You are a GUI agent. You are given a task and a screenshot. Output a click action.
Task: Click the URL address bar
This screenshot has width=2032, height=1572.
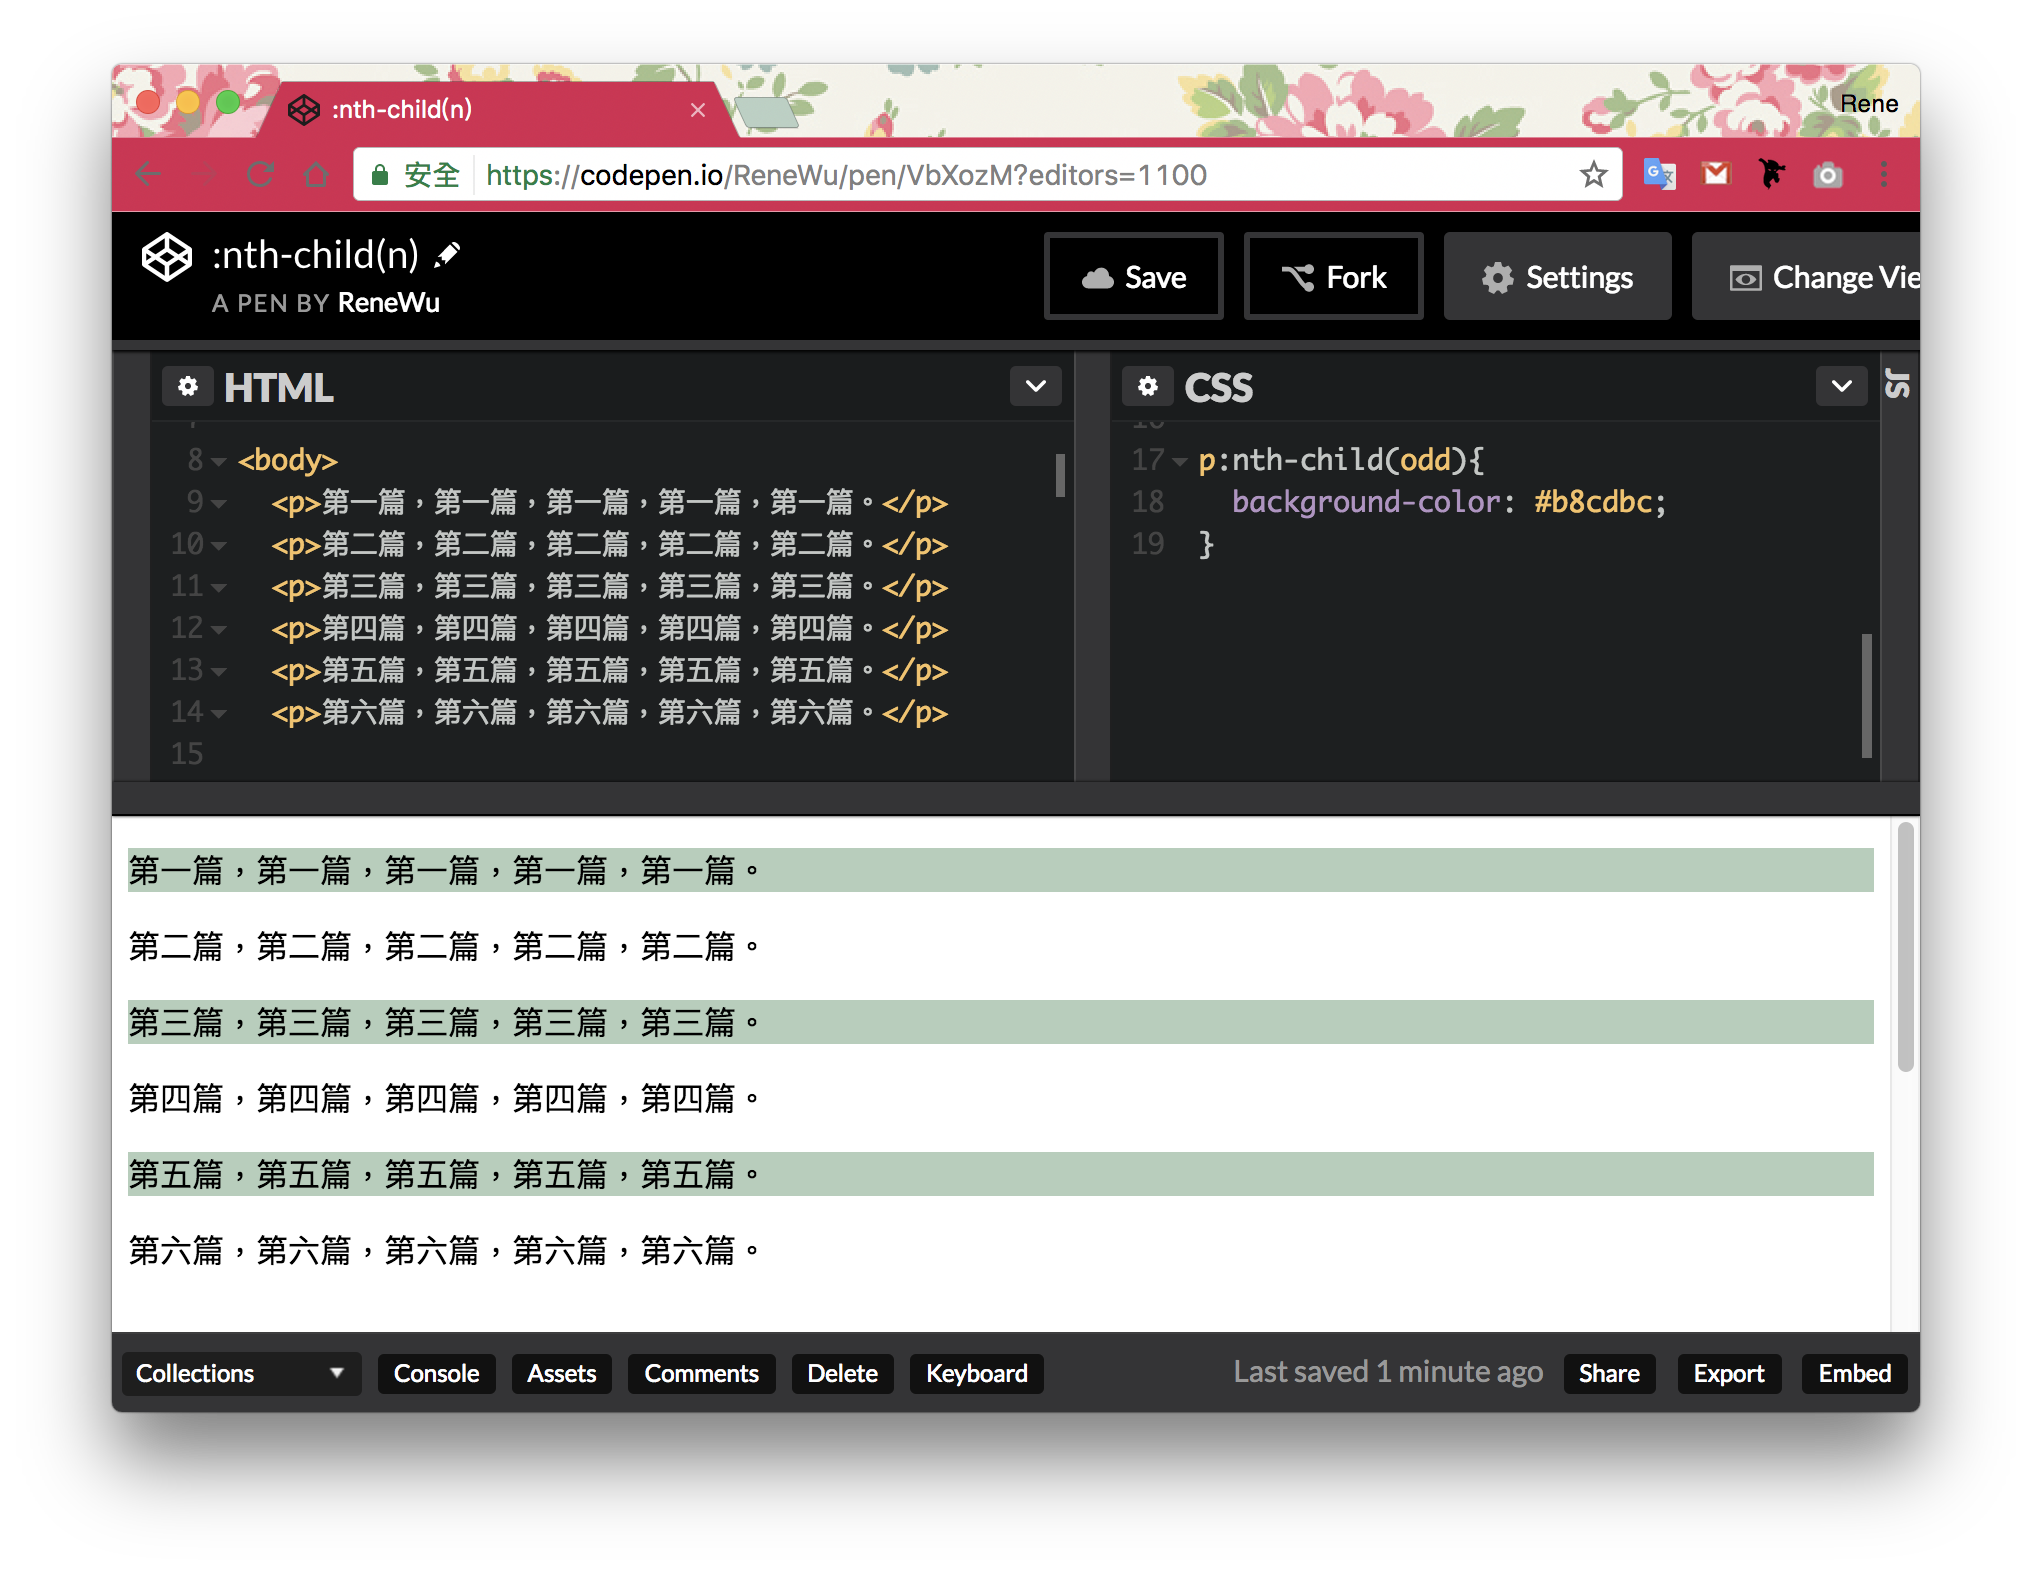coord(988,175)
